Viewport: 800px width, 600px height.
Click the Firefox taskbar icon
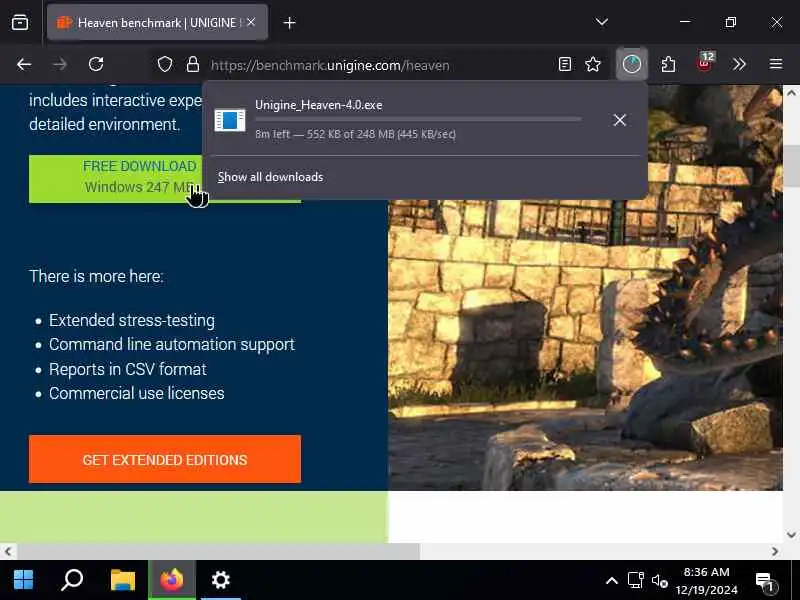click(172, 580)
